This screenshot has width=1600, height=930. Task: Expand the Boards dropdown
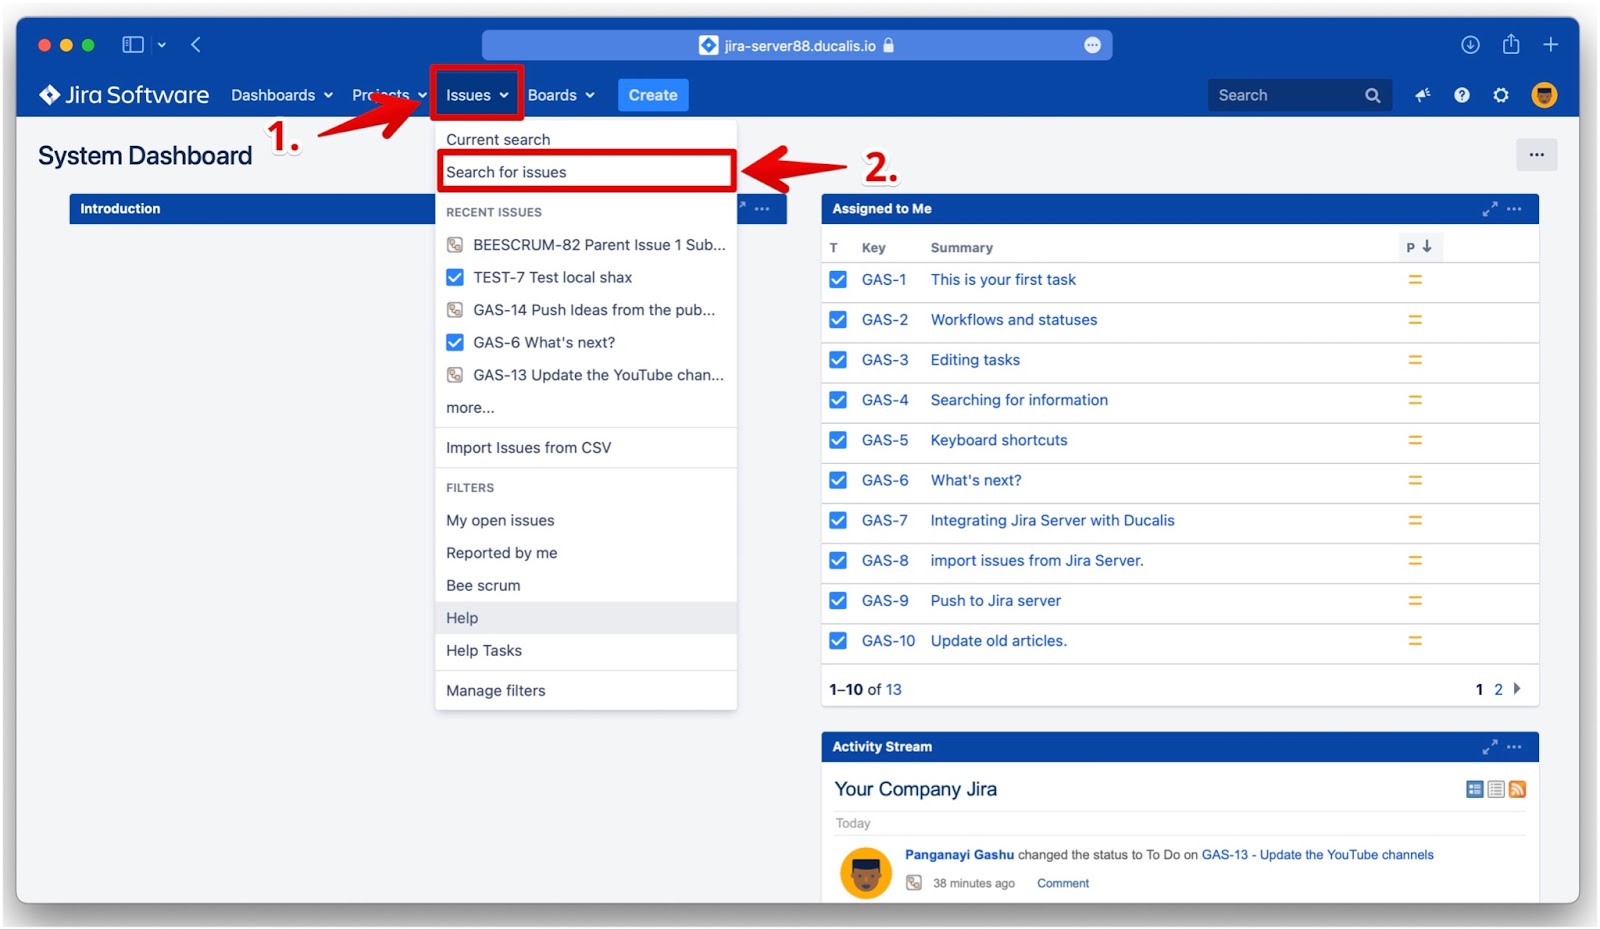pyautogui.click(x=561, y=95)
